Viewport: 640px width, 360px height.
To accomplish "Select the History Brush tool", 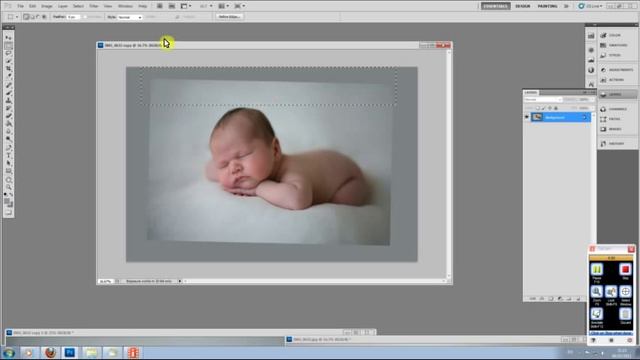I will [9, 109].
